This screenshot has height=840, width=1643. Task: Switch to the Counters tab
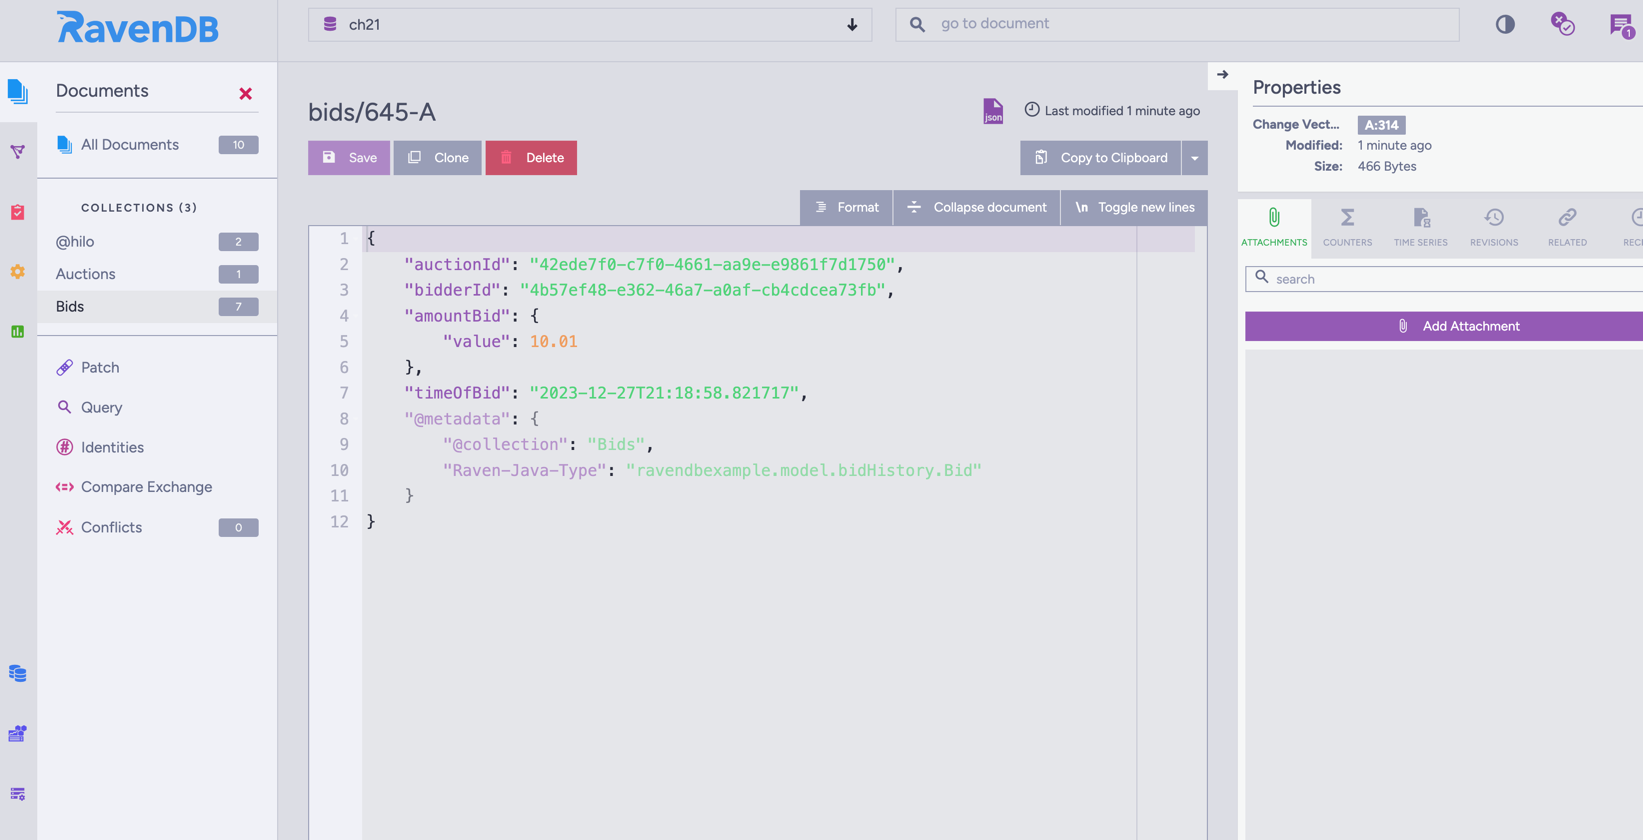click(1347, 227)
